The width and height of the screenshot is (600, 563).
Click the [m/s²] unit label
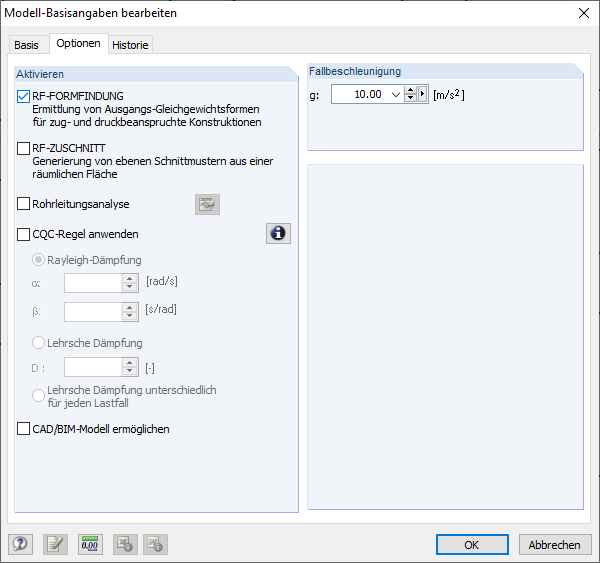click(x=449, y=95)
